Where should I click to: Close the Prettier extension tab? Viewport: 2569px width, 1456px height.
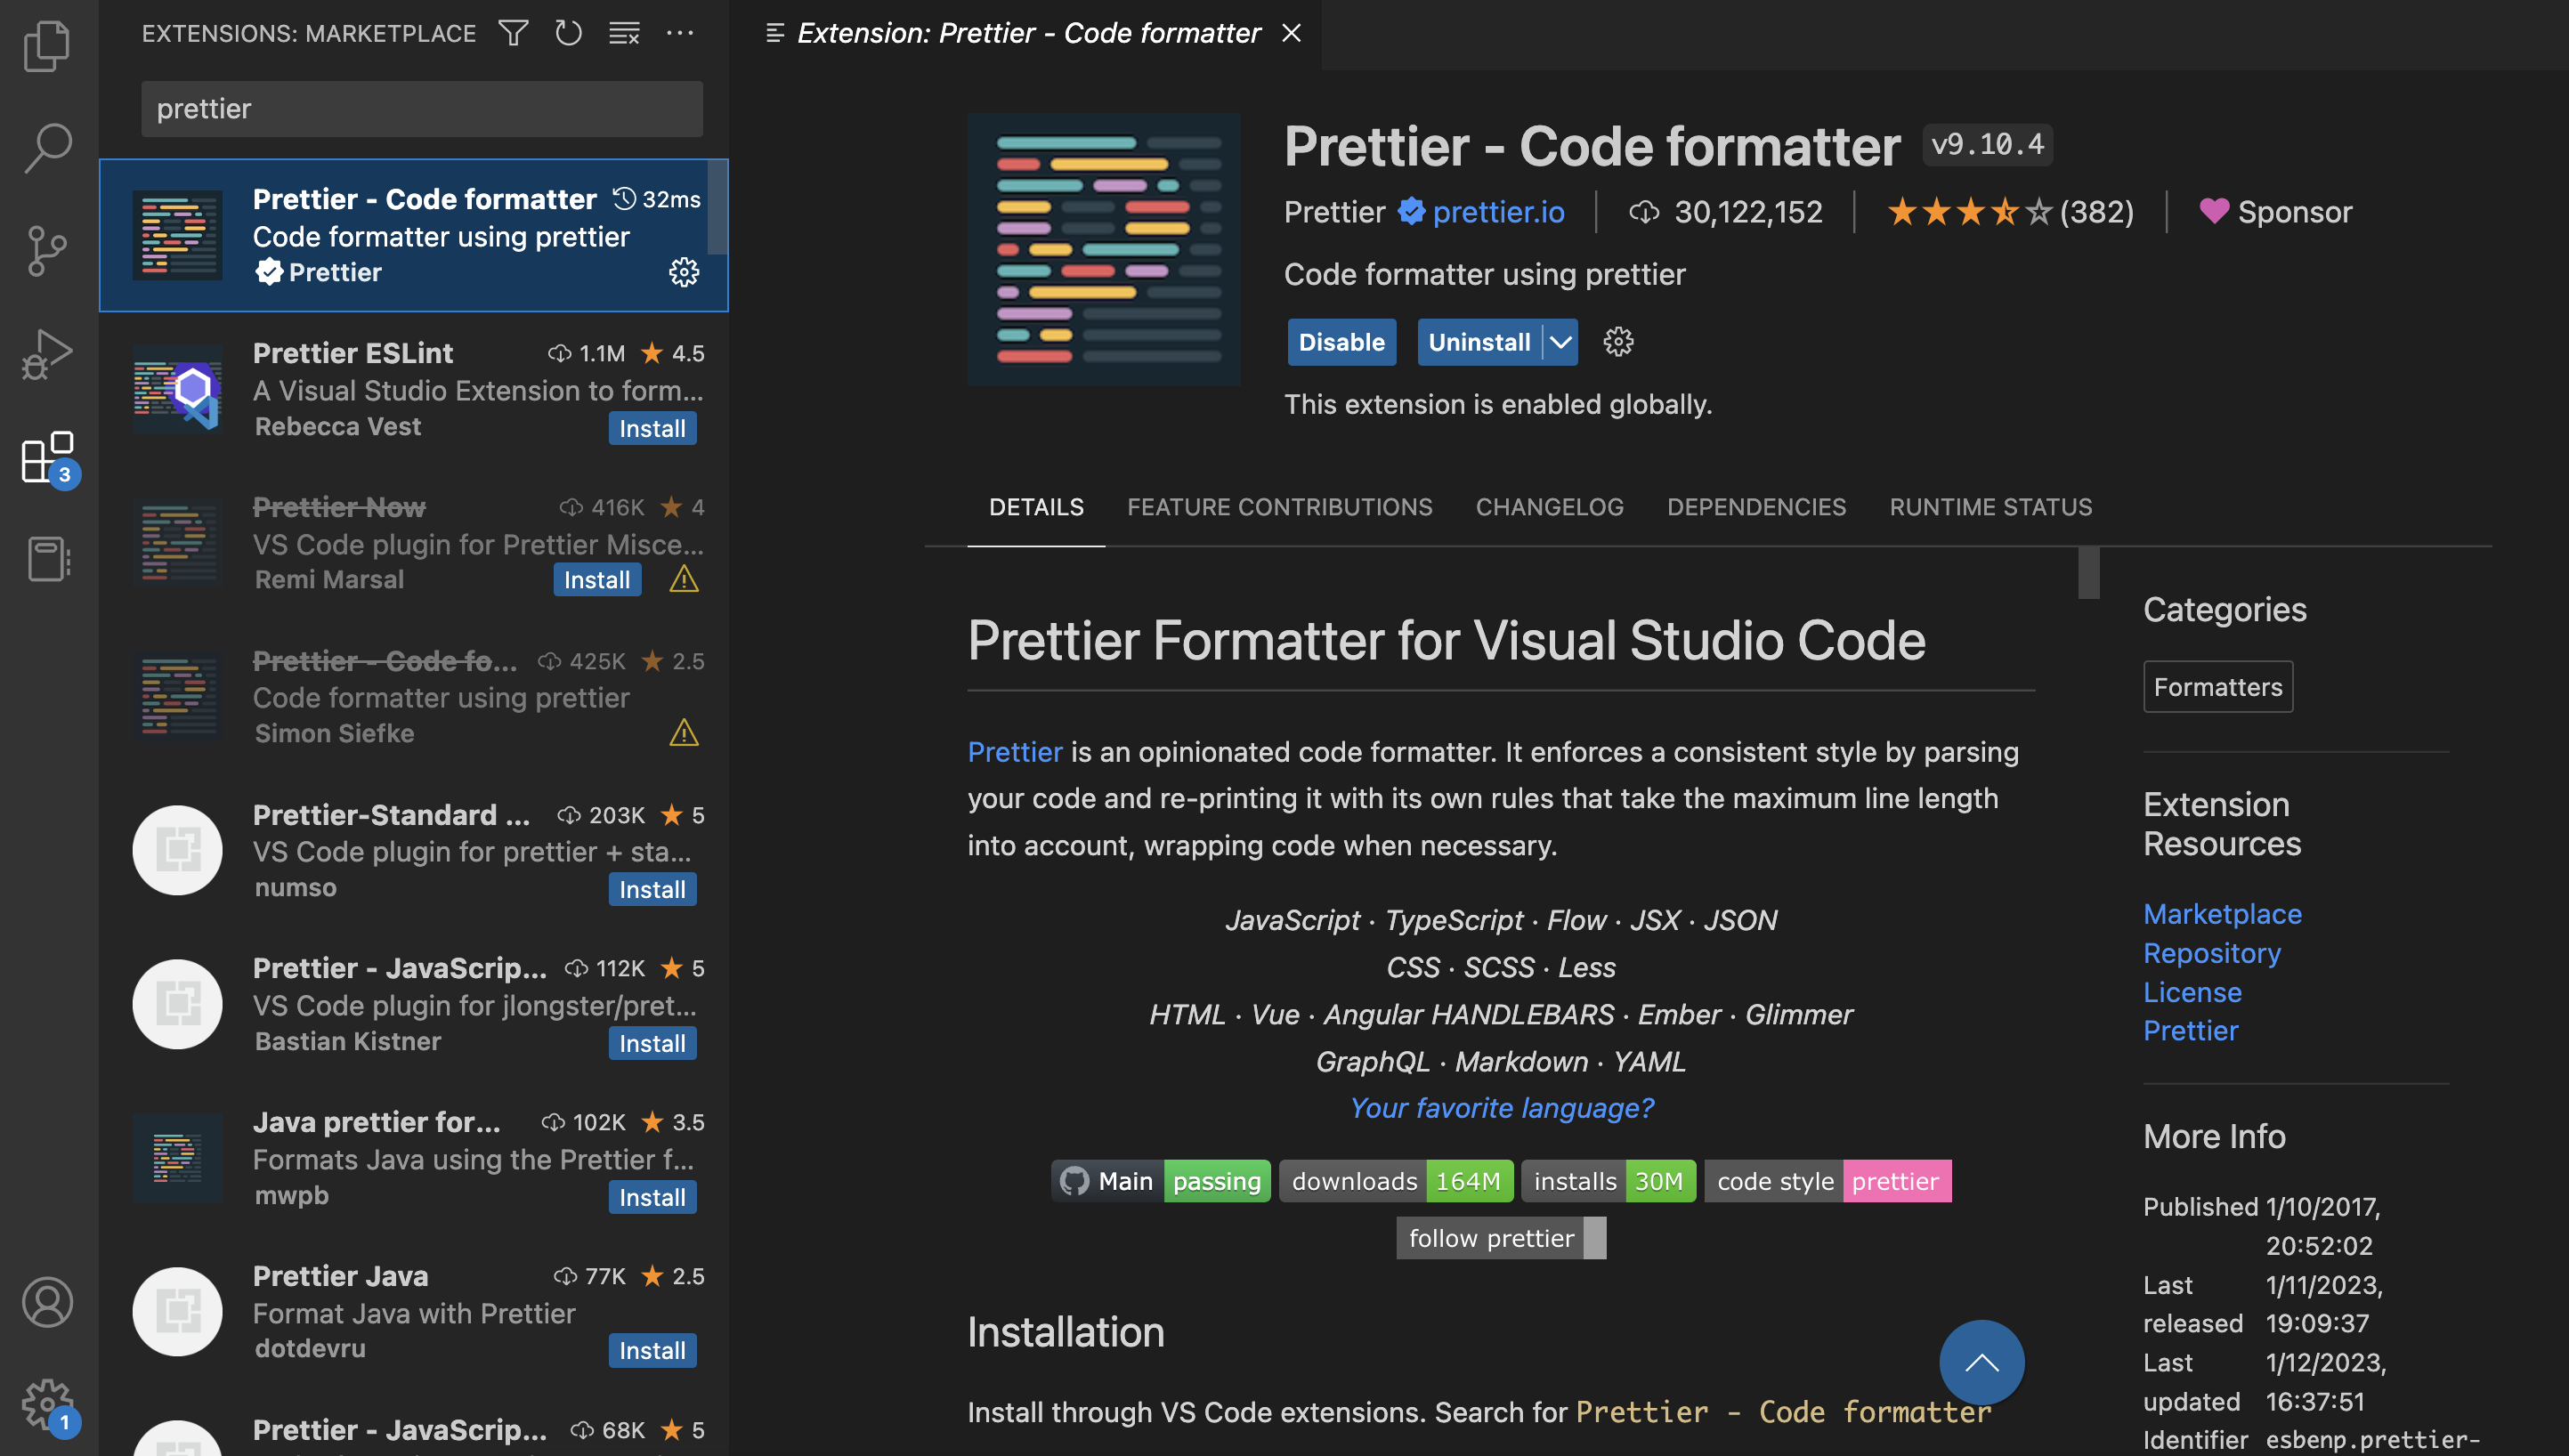pyautogui.click(x=1291, y=33)
